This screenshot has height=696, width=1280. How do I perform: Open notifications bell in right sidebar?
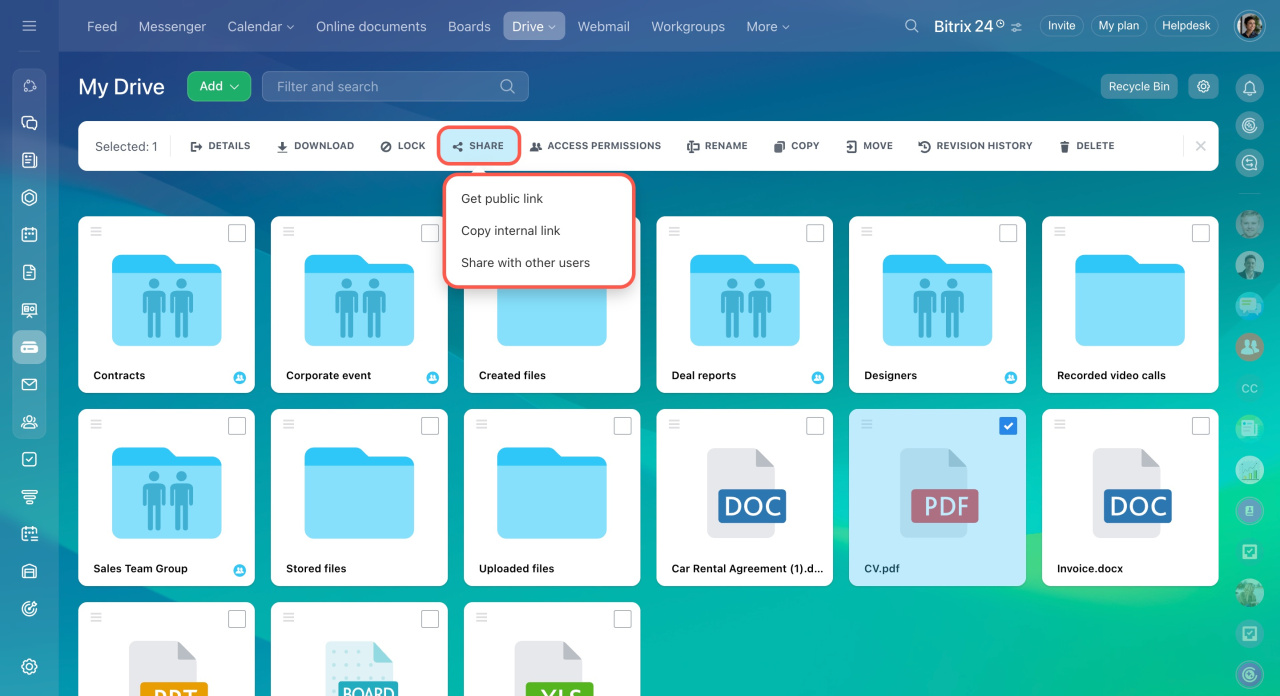click(1249, 88)
